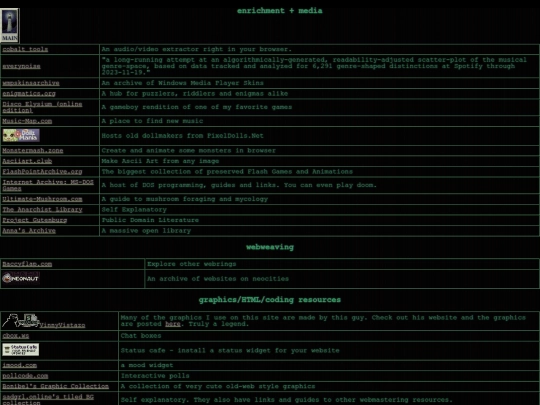Click 'A place to find new music' text
Image resolution: width=540 pixels, height=405 pixels.
point(152,121)
